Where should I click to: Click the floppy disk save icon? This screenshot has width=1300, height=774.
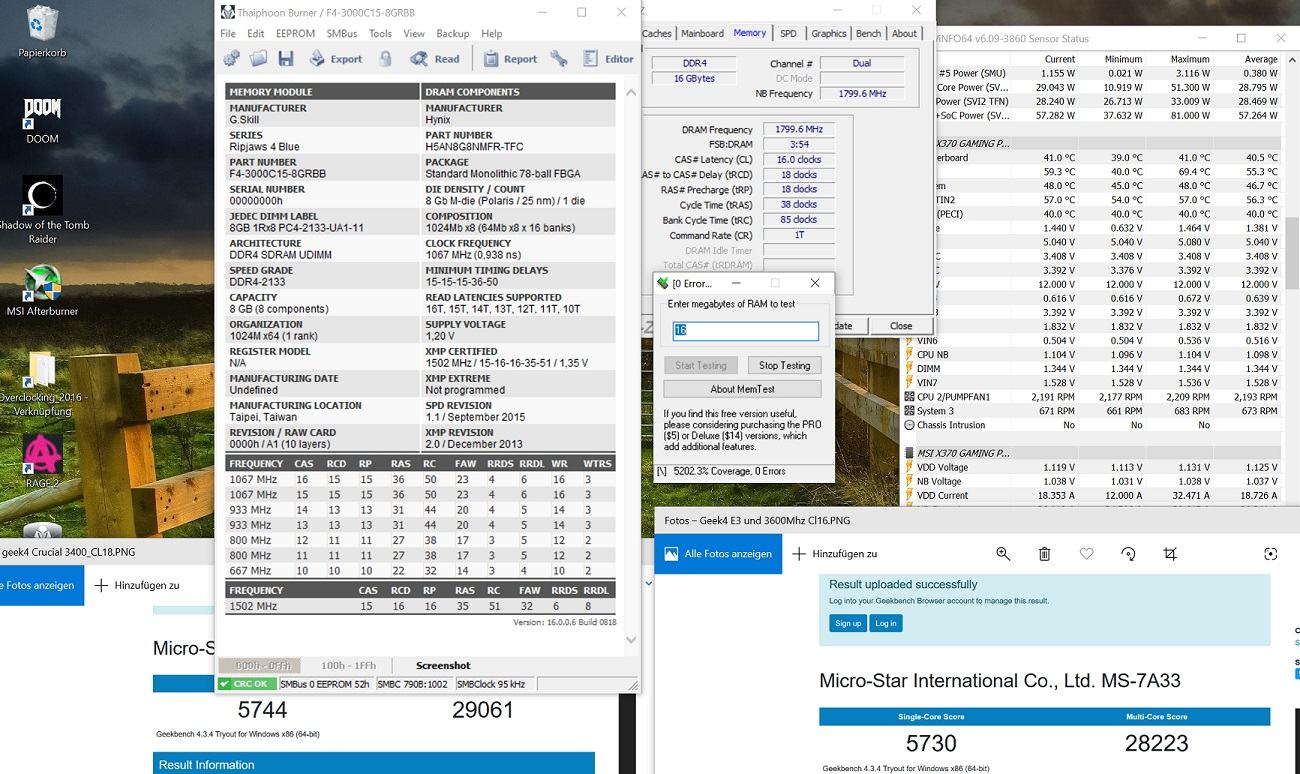286,59
